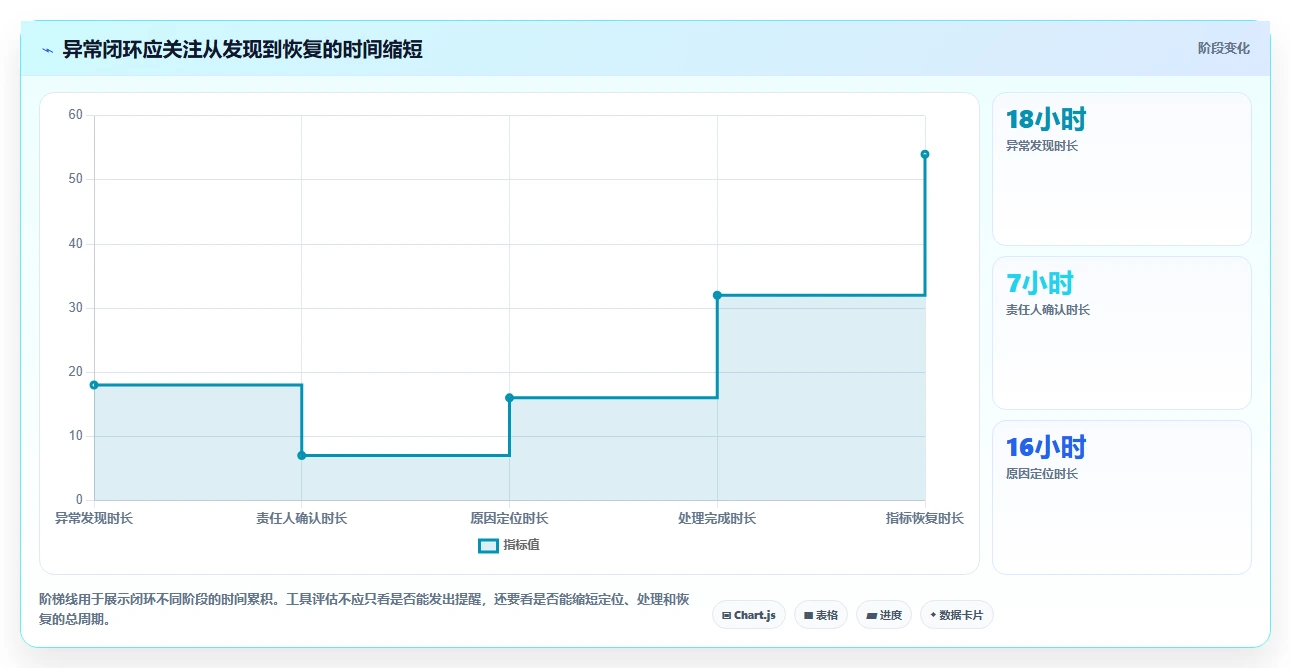Click the title 异常闭环应关注从发现到恢复的时间缩短
Viewport: 1291px width, 668px height.
coord(243,49)
